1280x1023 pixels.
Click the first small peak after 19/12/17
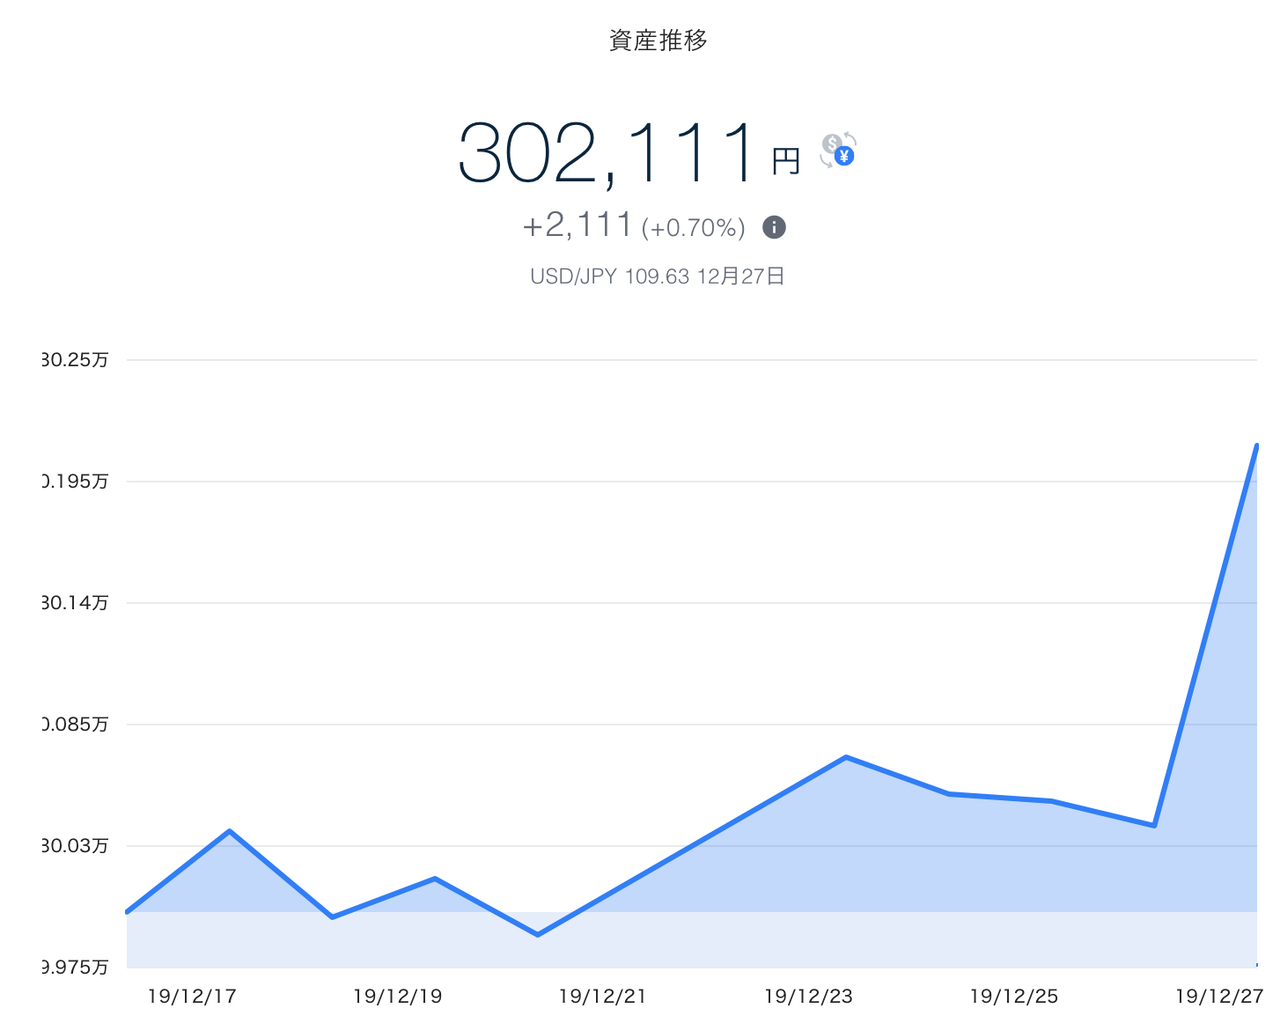click(x=230, y=831)
